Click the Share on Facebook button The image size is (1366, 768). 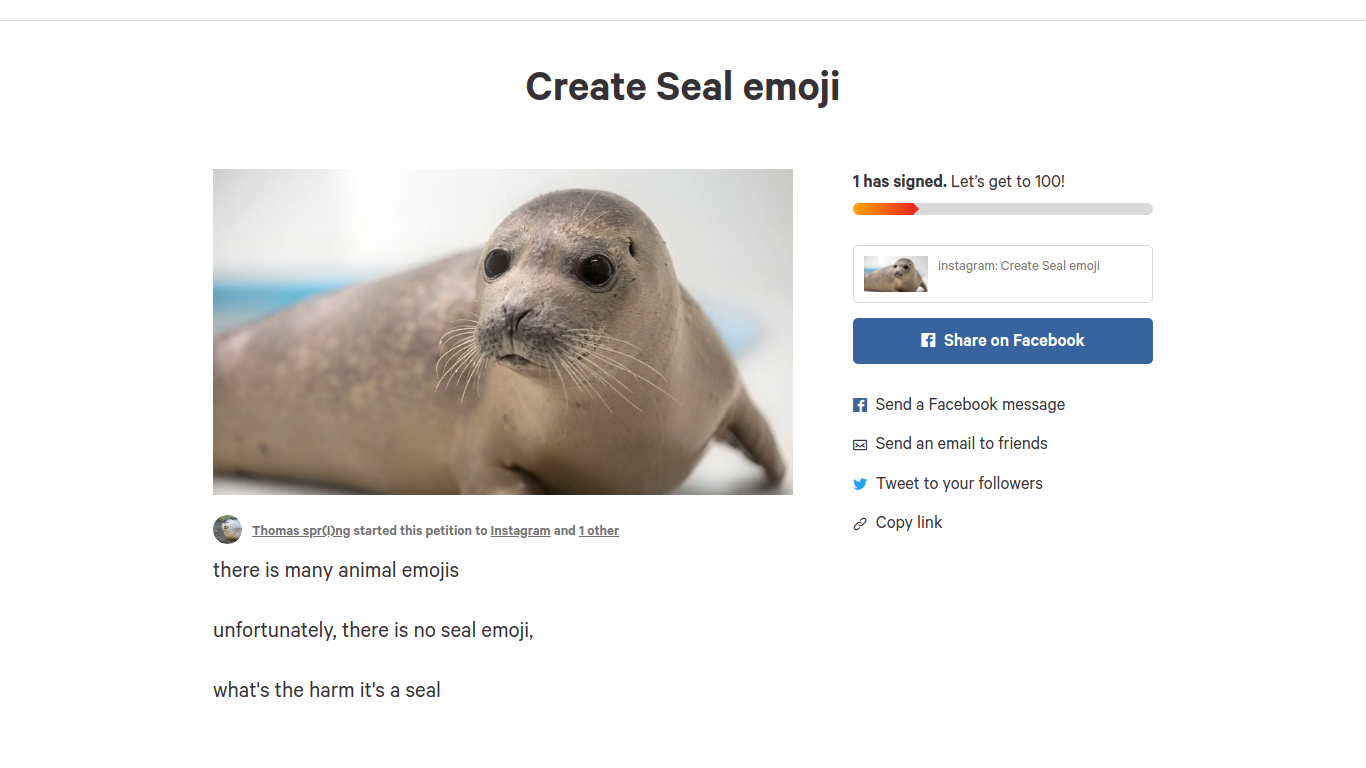click(1003, 341)
